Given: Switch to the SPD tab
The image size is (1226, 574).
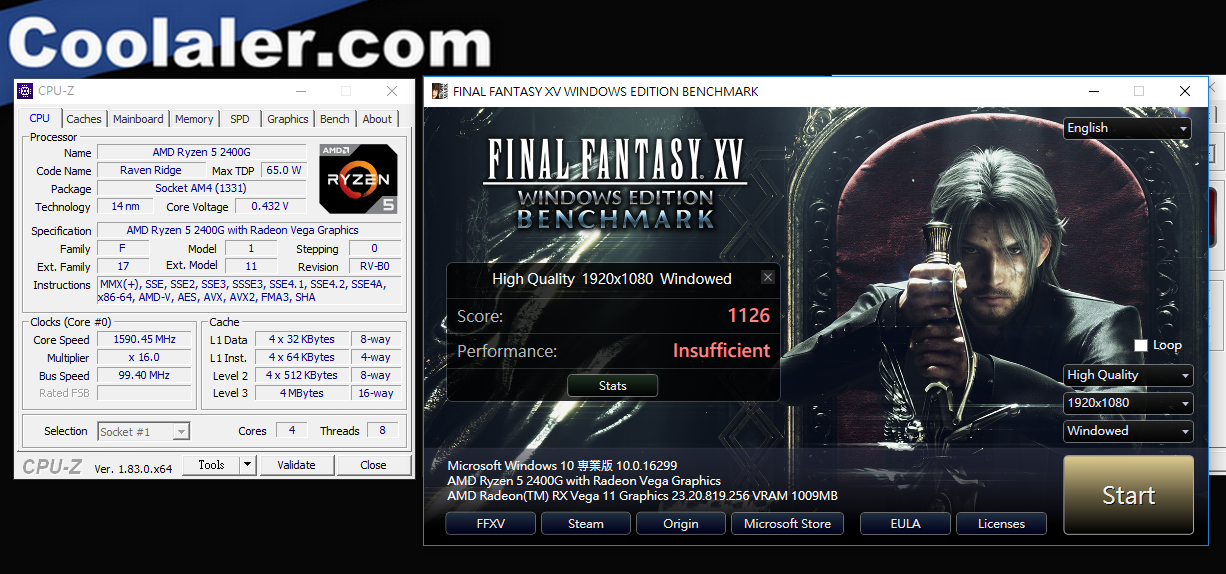Looking at the screenshot, I should tap(240, 119).
